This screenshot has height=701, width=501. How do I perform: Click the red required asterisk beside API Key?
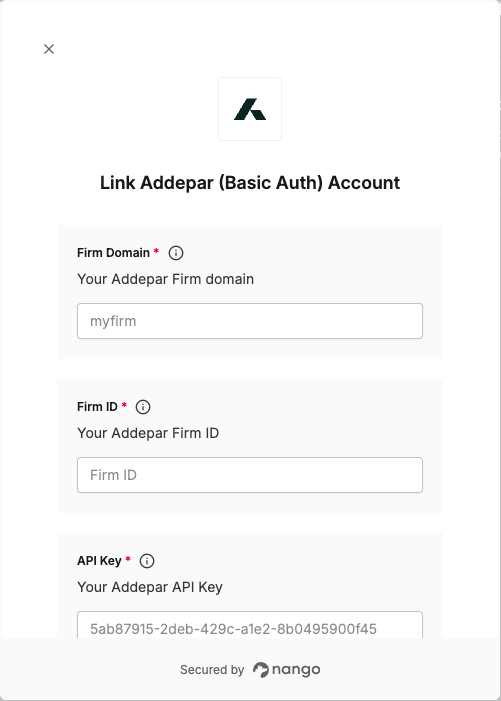[x=128, y=559]
